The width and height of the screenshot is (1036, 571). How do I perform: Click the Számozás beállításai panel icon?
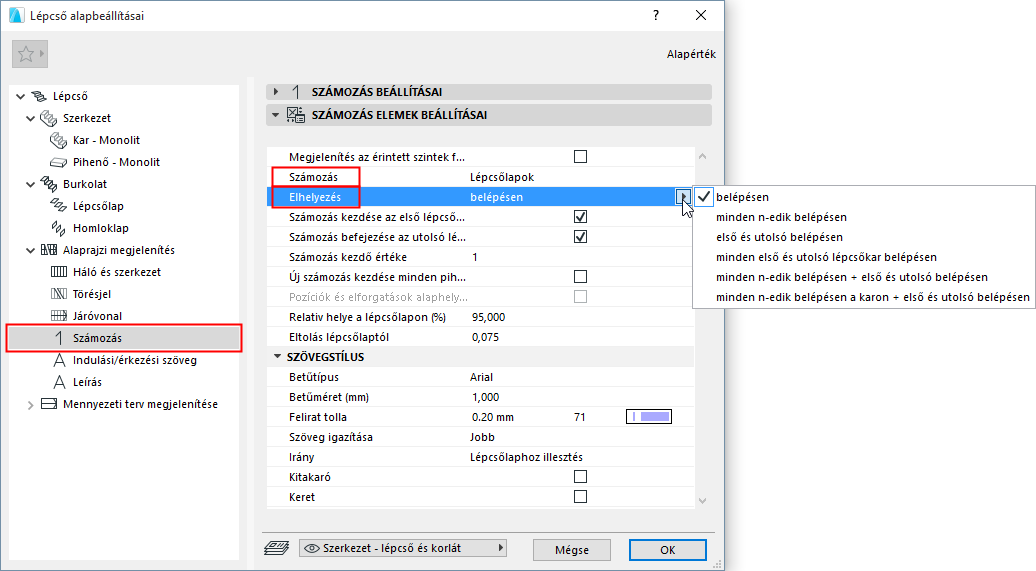point(295,92)
